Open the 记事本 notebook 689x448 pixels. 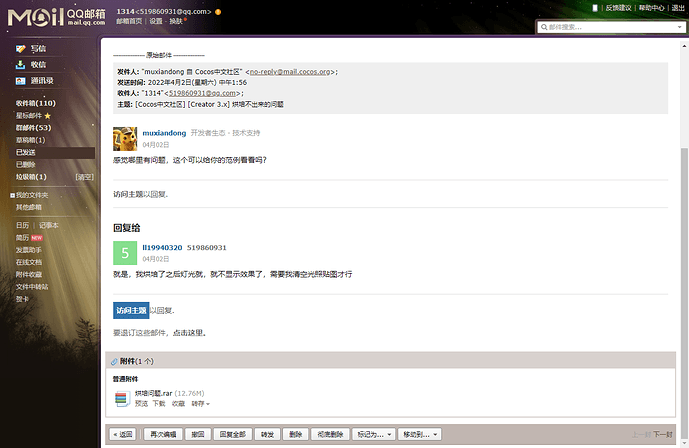click(x=48, y=225)
